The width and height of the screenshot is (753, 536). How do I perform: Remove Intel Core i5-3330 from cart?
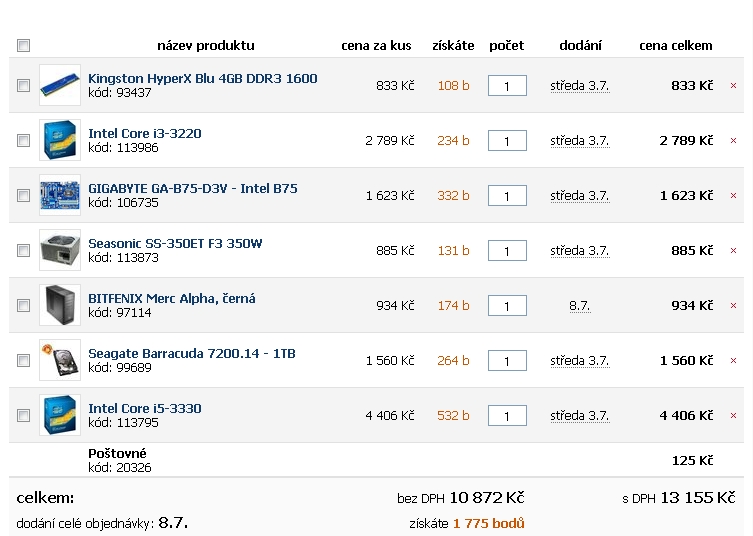click(x=733, y=415)
